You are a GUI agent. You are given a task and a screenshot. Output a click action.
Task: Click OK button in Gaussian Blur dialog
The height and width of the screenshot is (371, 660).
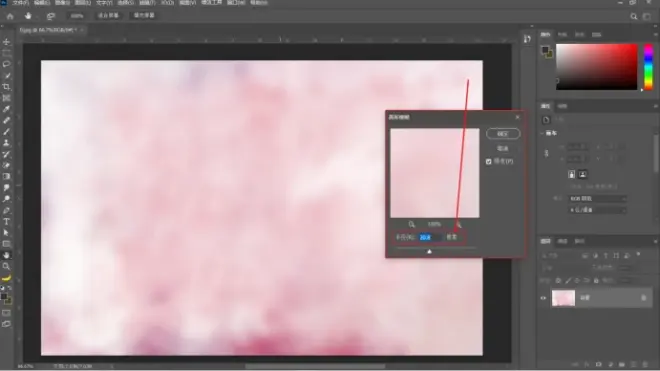(503, 134)
